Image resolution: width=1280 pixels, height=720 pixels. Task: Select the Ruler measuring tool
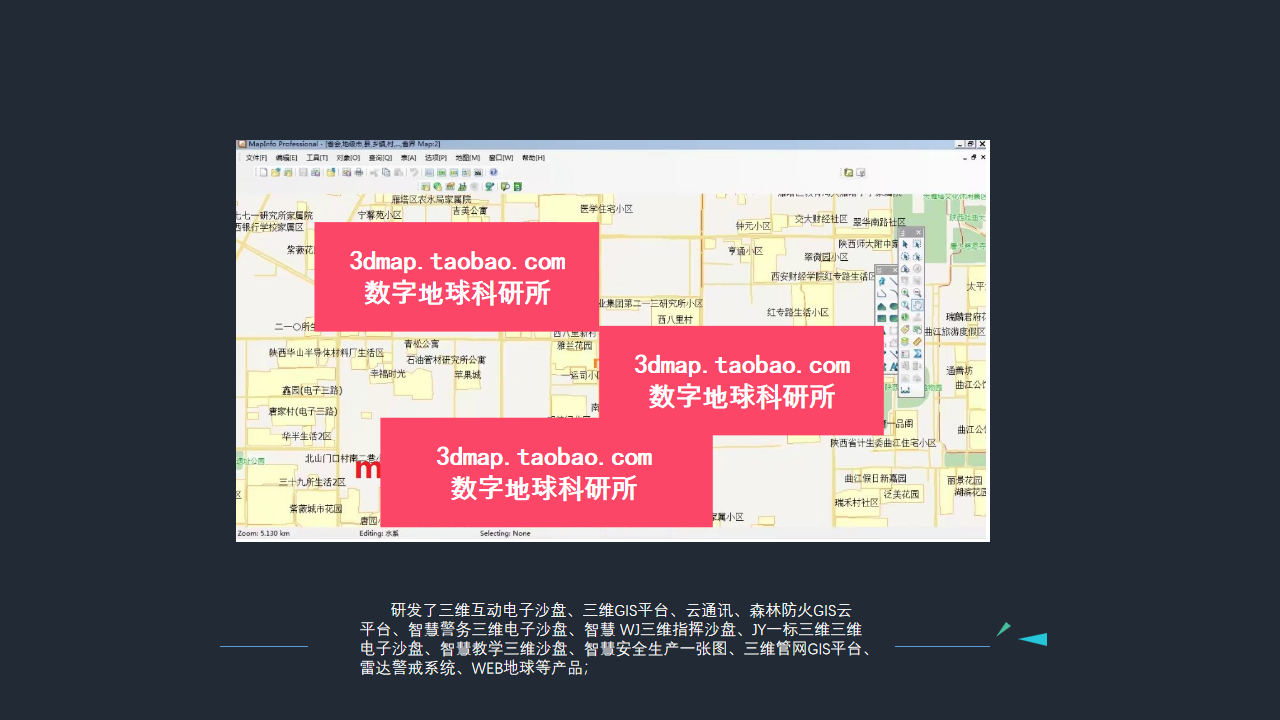point(917,341)
